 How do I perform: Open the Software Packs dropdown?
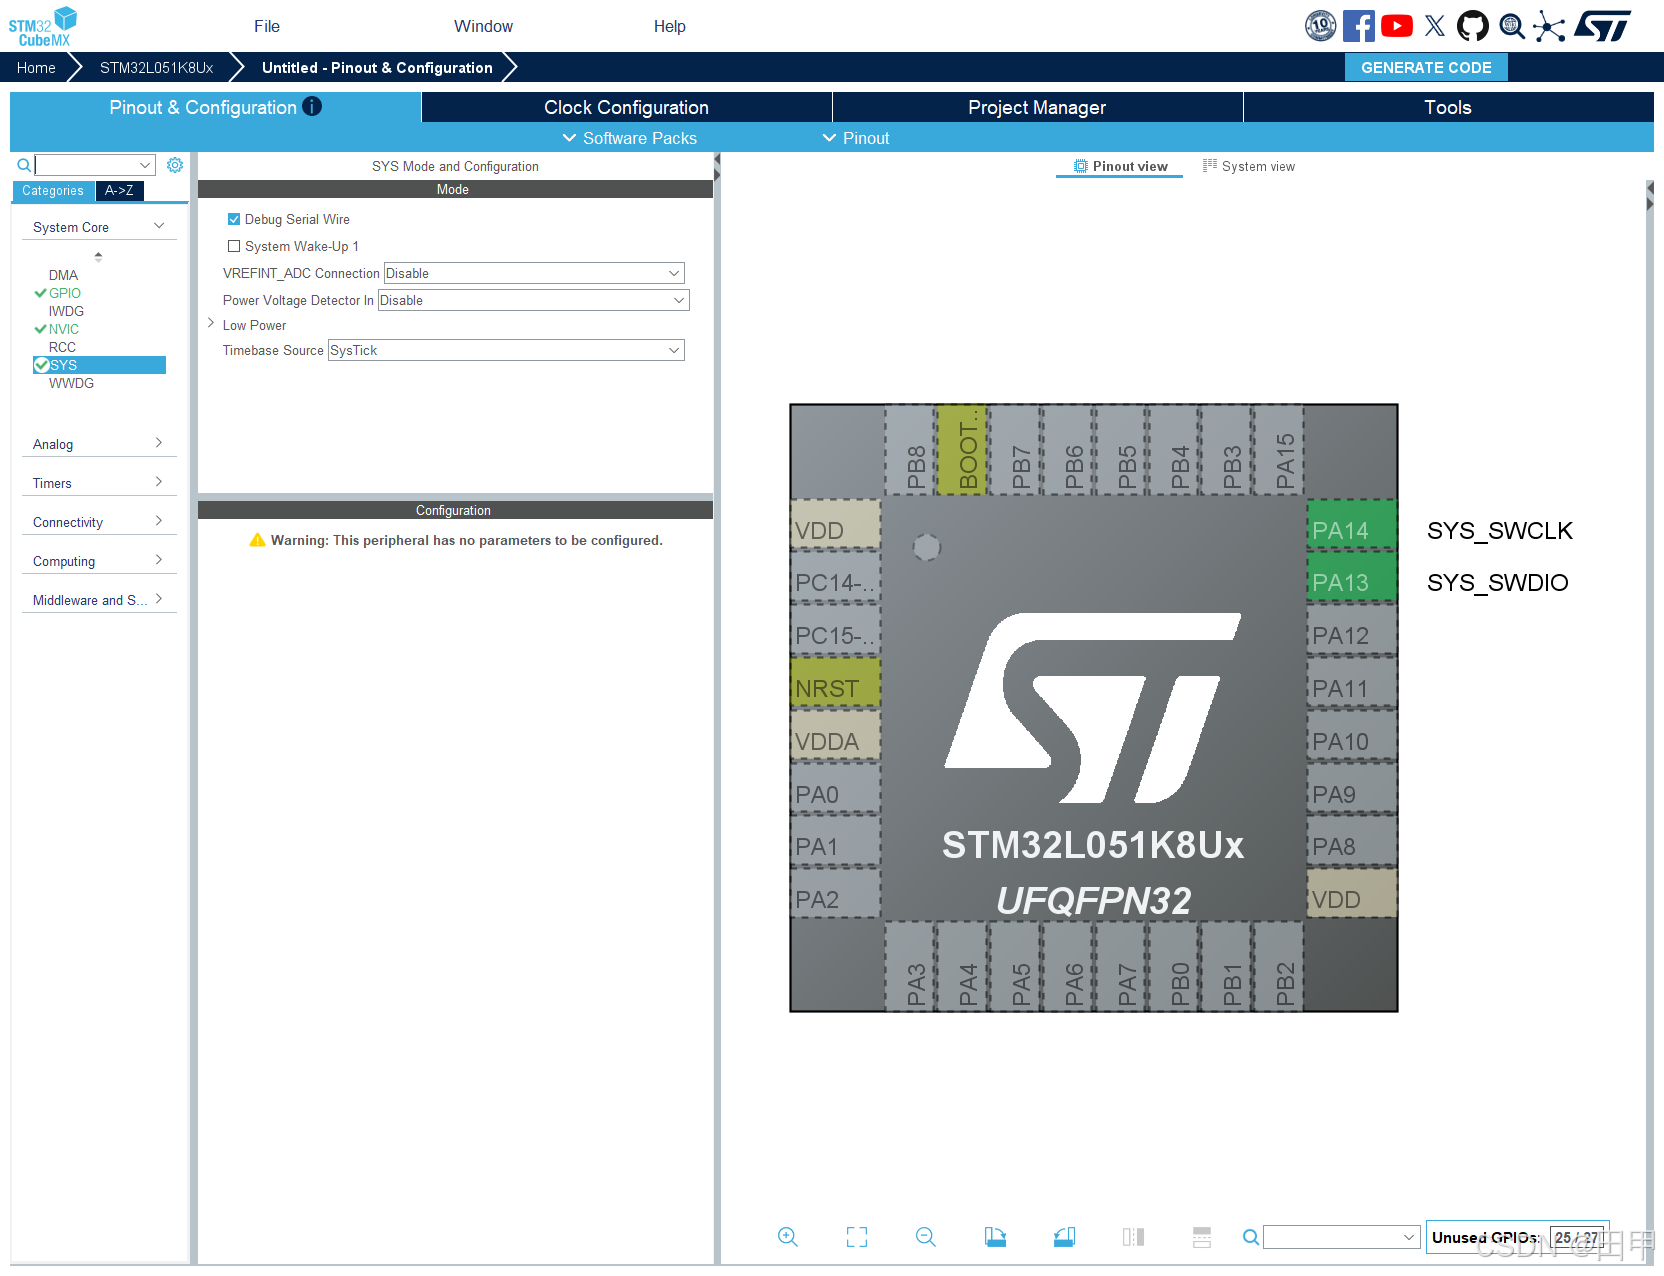click(x=630, y=138)
